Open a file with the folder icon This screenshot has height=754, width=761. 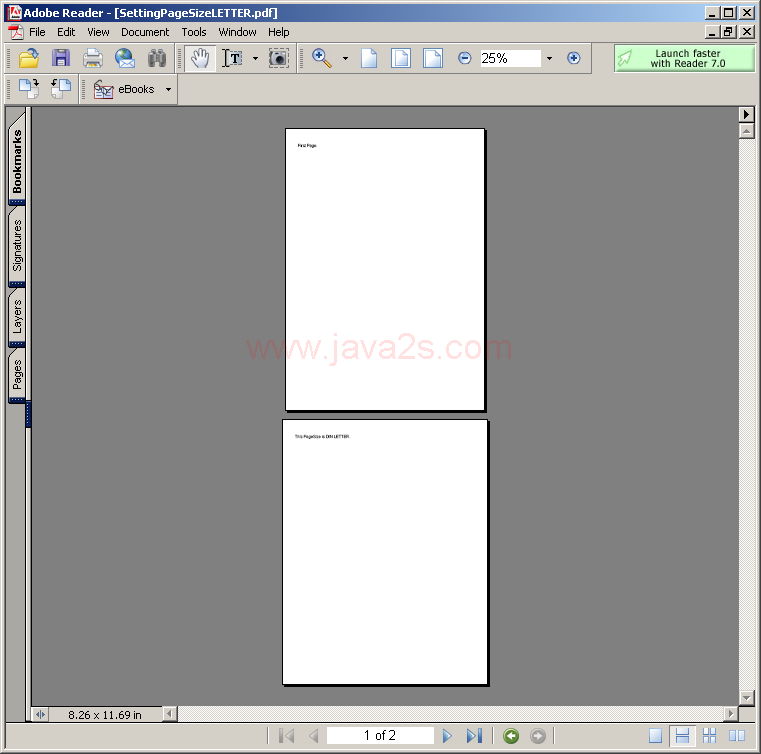29,58
